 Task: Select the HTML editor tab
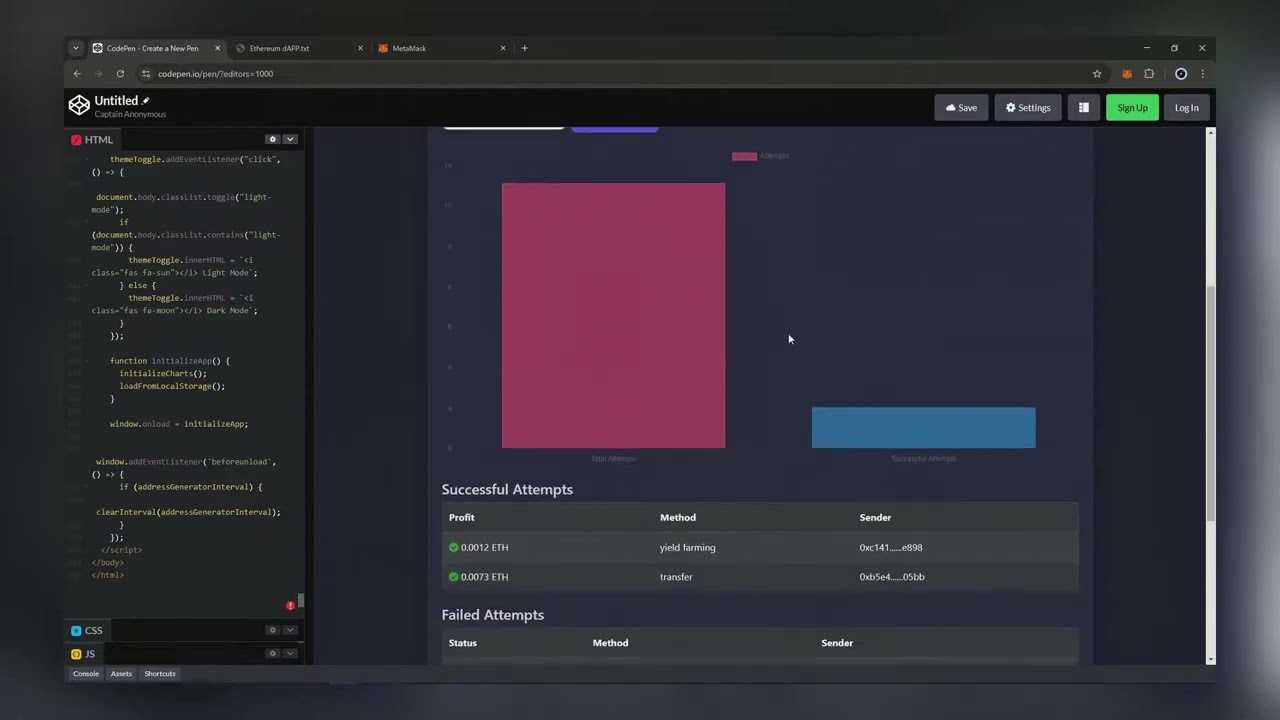point(93,140)
